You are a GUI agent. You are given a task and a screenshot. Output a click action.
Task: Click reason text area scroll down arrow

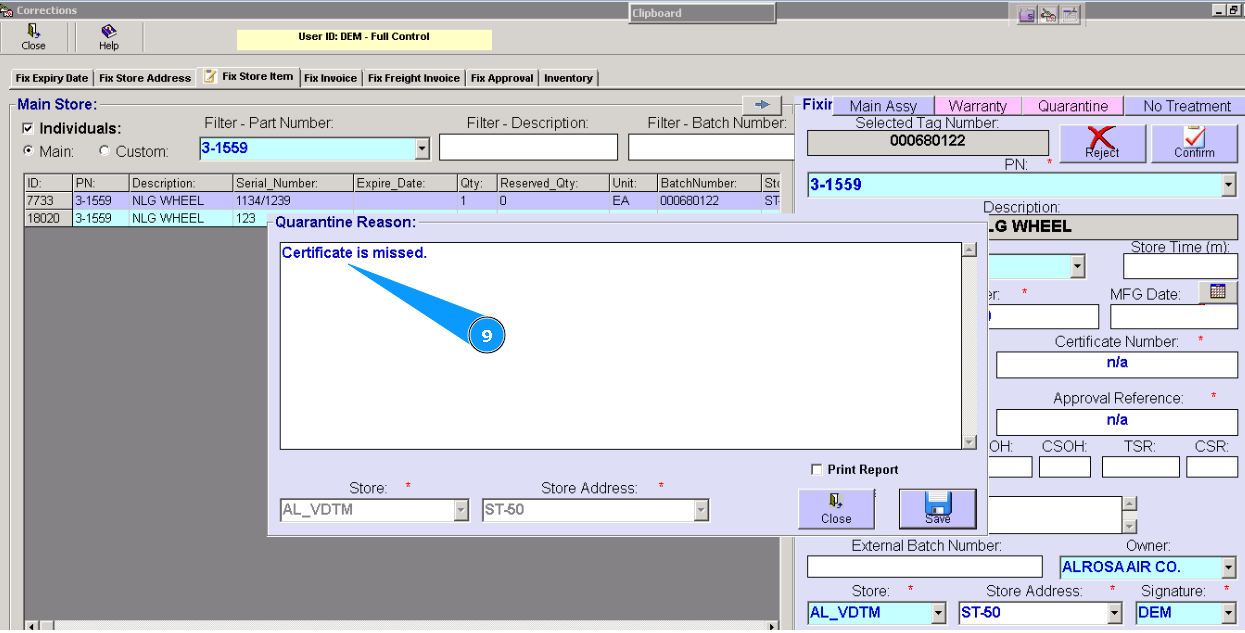(969, 442)
